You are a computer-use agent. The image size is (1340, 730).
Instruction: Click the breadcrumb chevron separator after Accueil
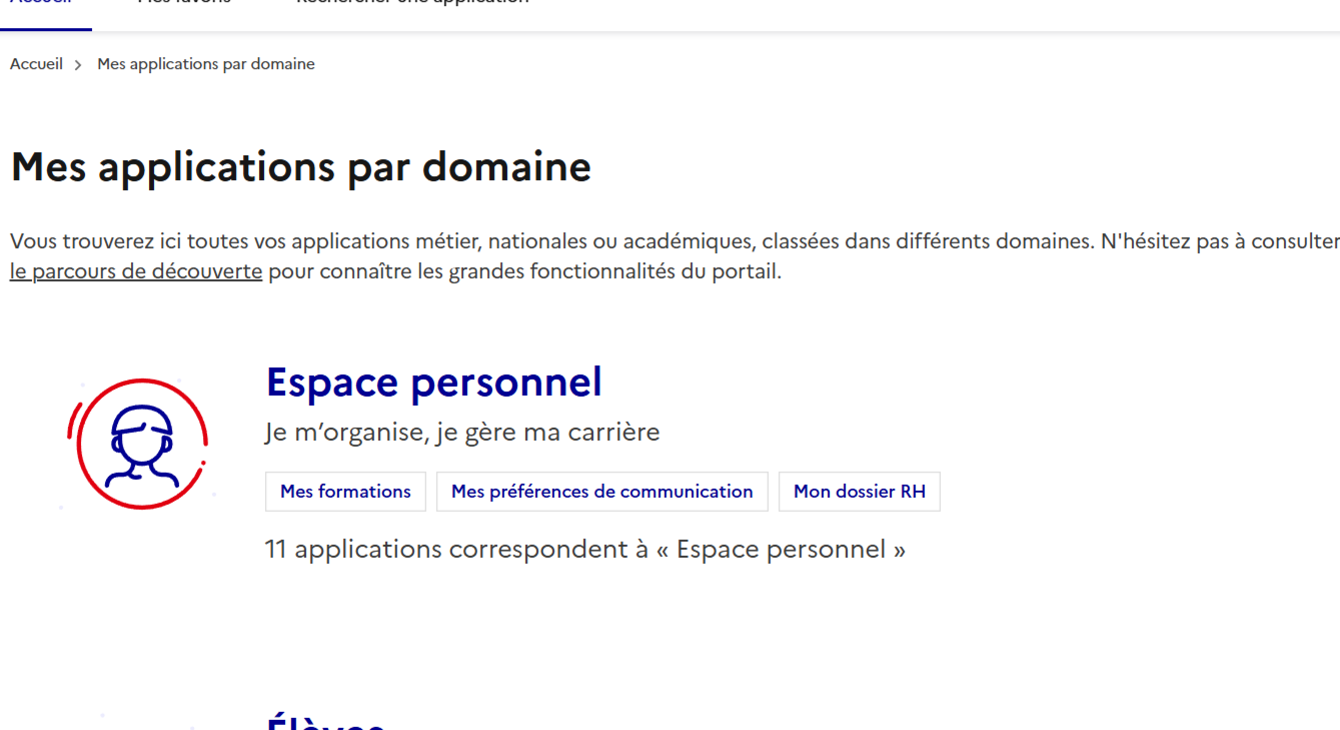(78, 65)
